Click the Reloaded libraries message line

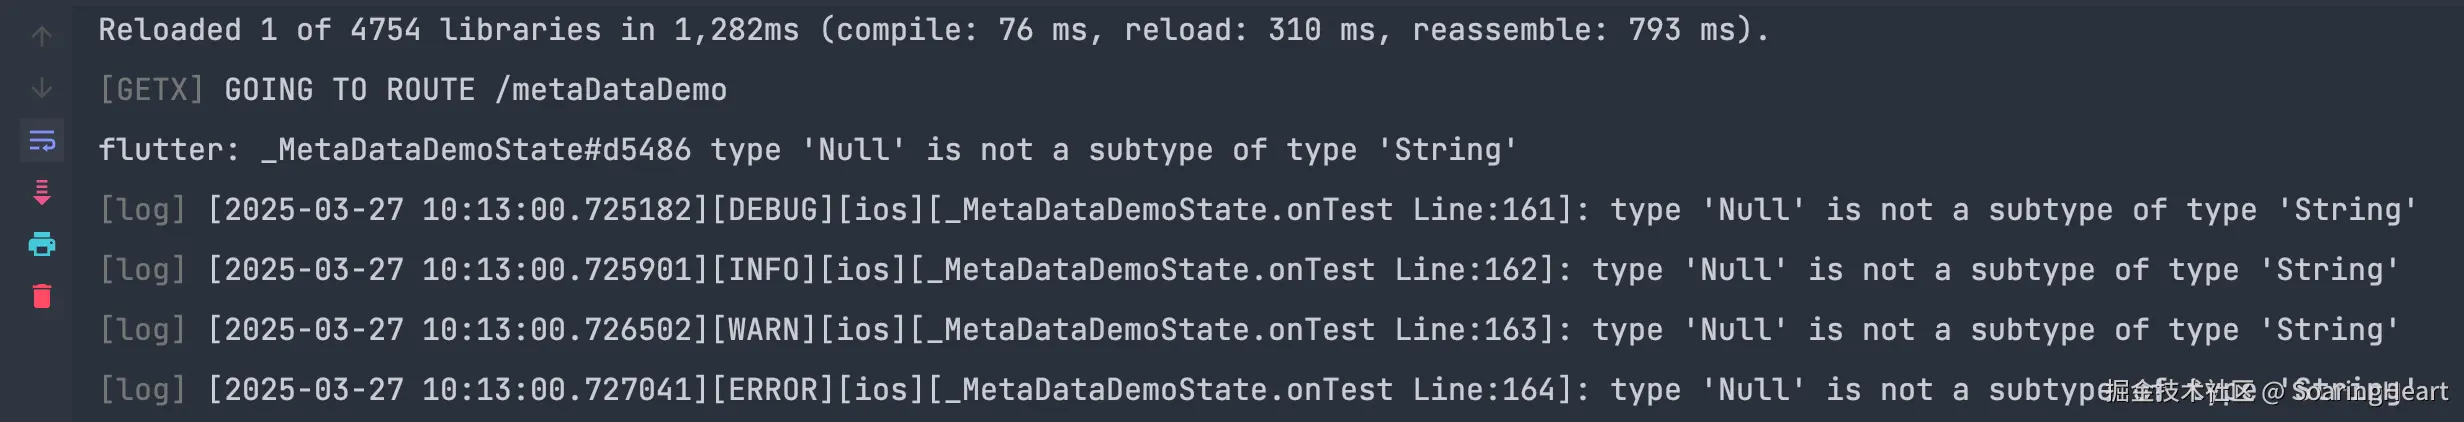coord(932,30)
